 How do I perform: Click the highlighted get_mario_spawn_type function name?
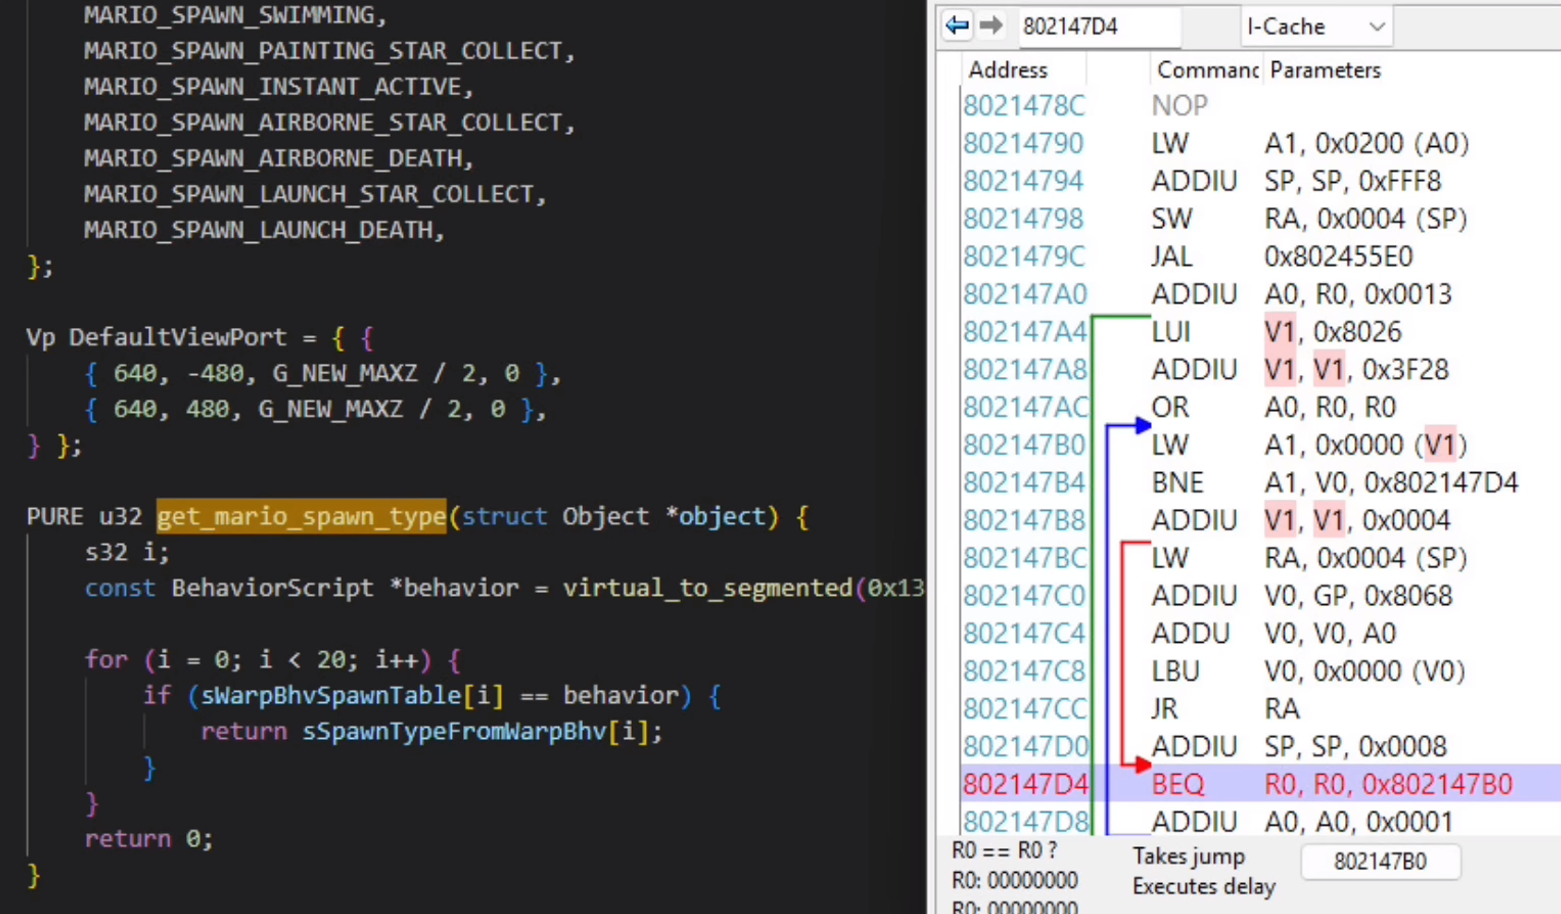pos(301,517)
